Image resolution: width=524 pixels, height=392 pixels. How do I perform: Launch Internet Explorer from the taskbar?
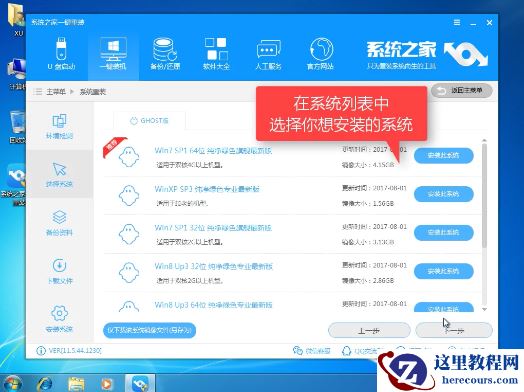[x=45, y=384]
